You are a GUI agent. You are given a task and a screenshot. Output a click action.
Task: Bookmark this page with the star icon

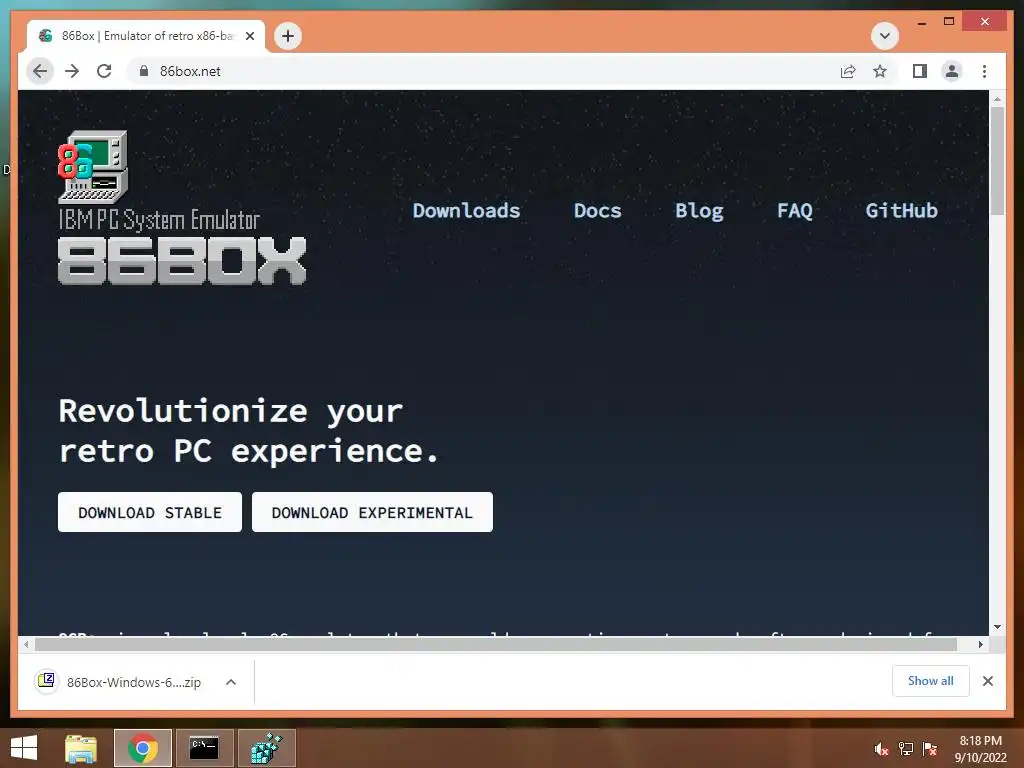coord(880,71)
